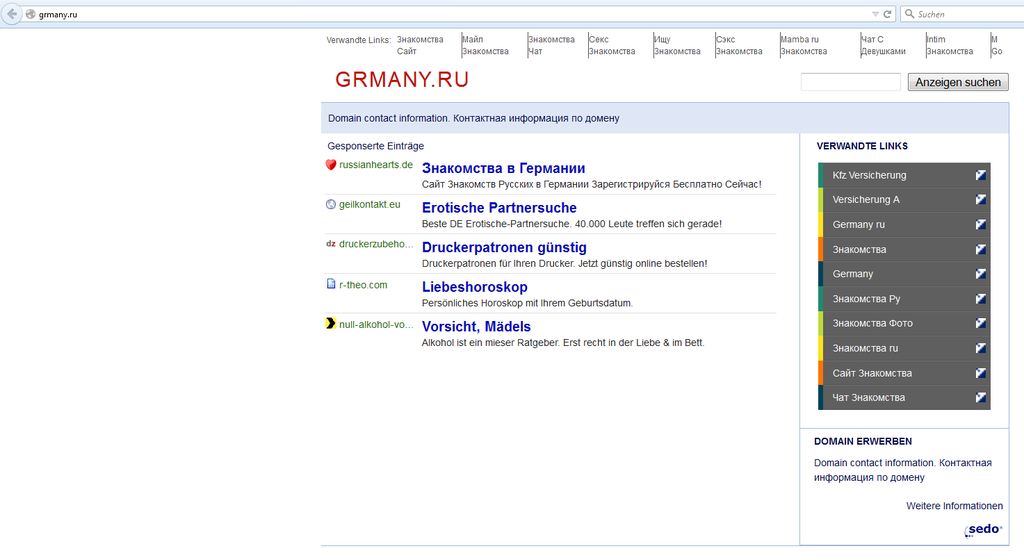Open arrow icon on Знакомства Фото row

(980, 323)
